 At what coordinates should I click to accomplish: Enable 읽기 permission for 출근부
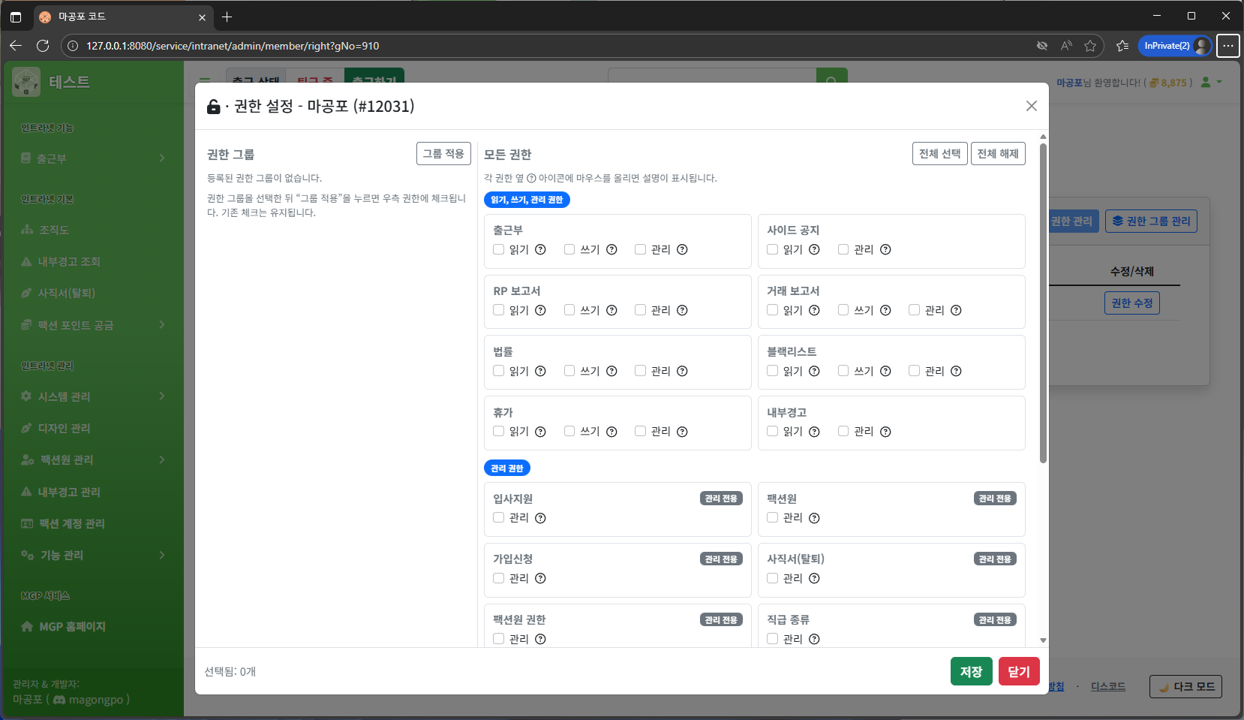(x=498, y=249)
